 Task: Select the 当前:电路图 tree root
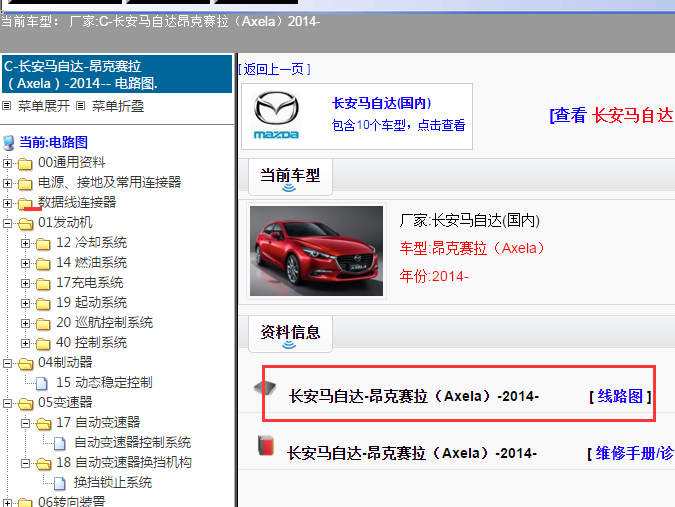53,142
